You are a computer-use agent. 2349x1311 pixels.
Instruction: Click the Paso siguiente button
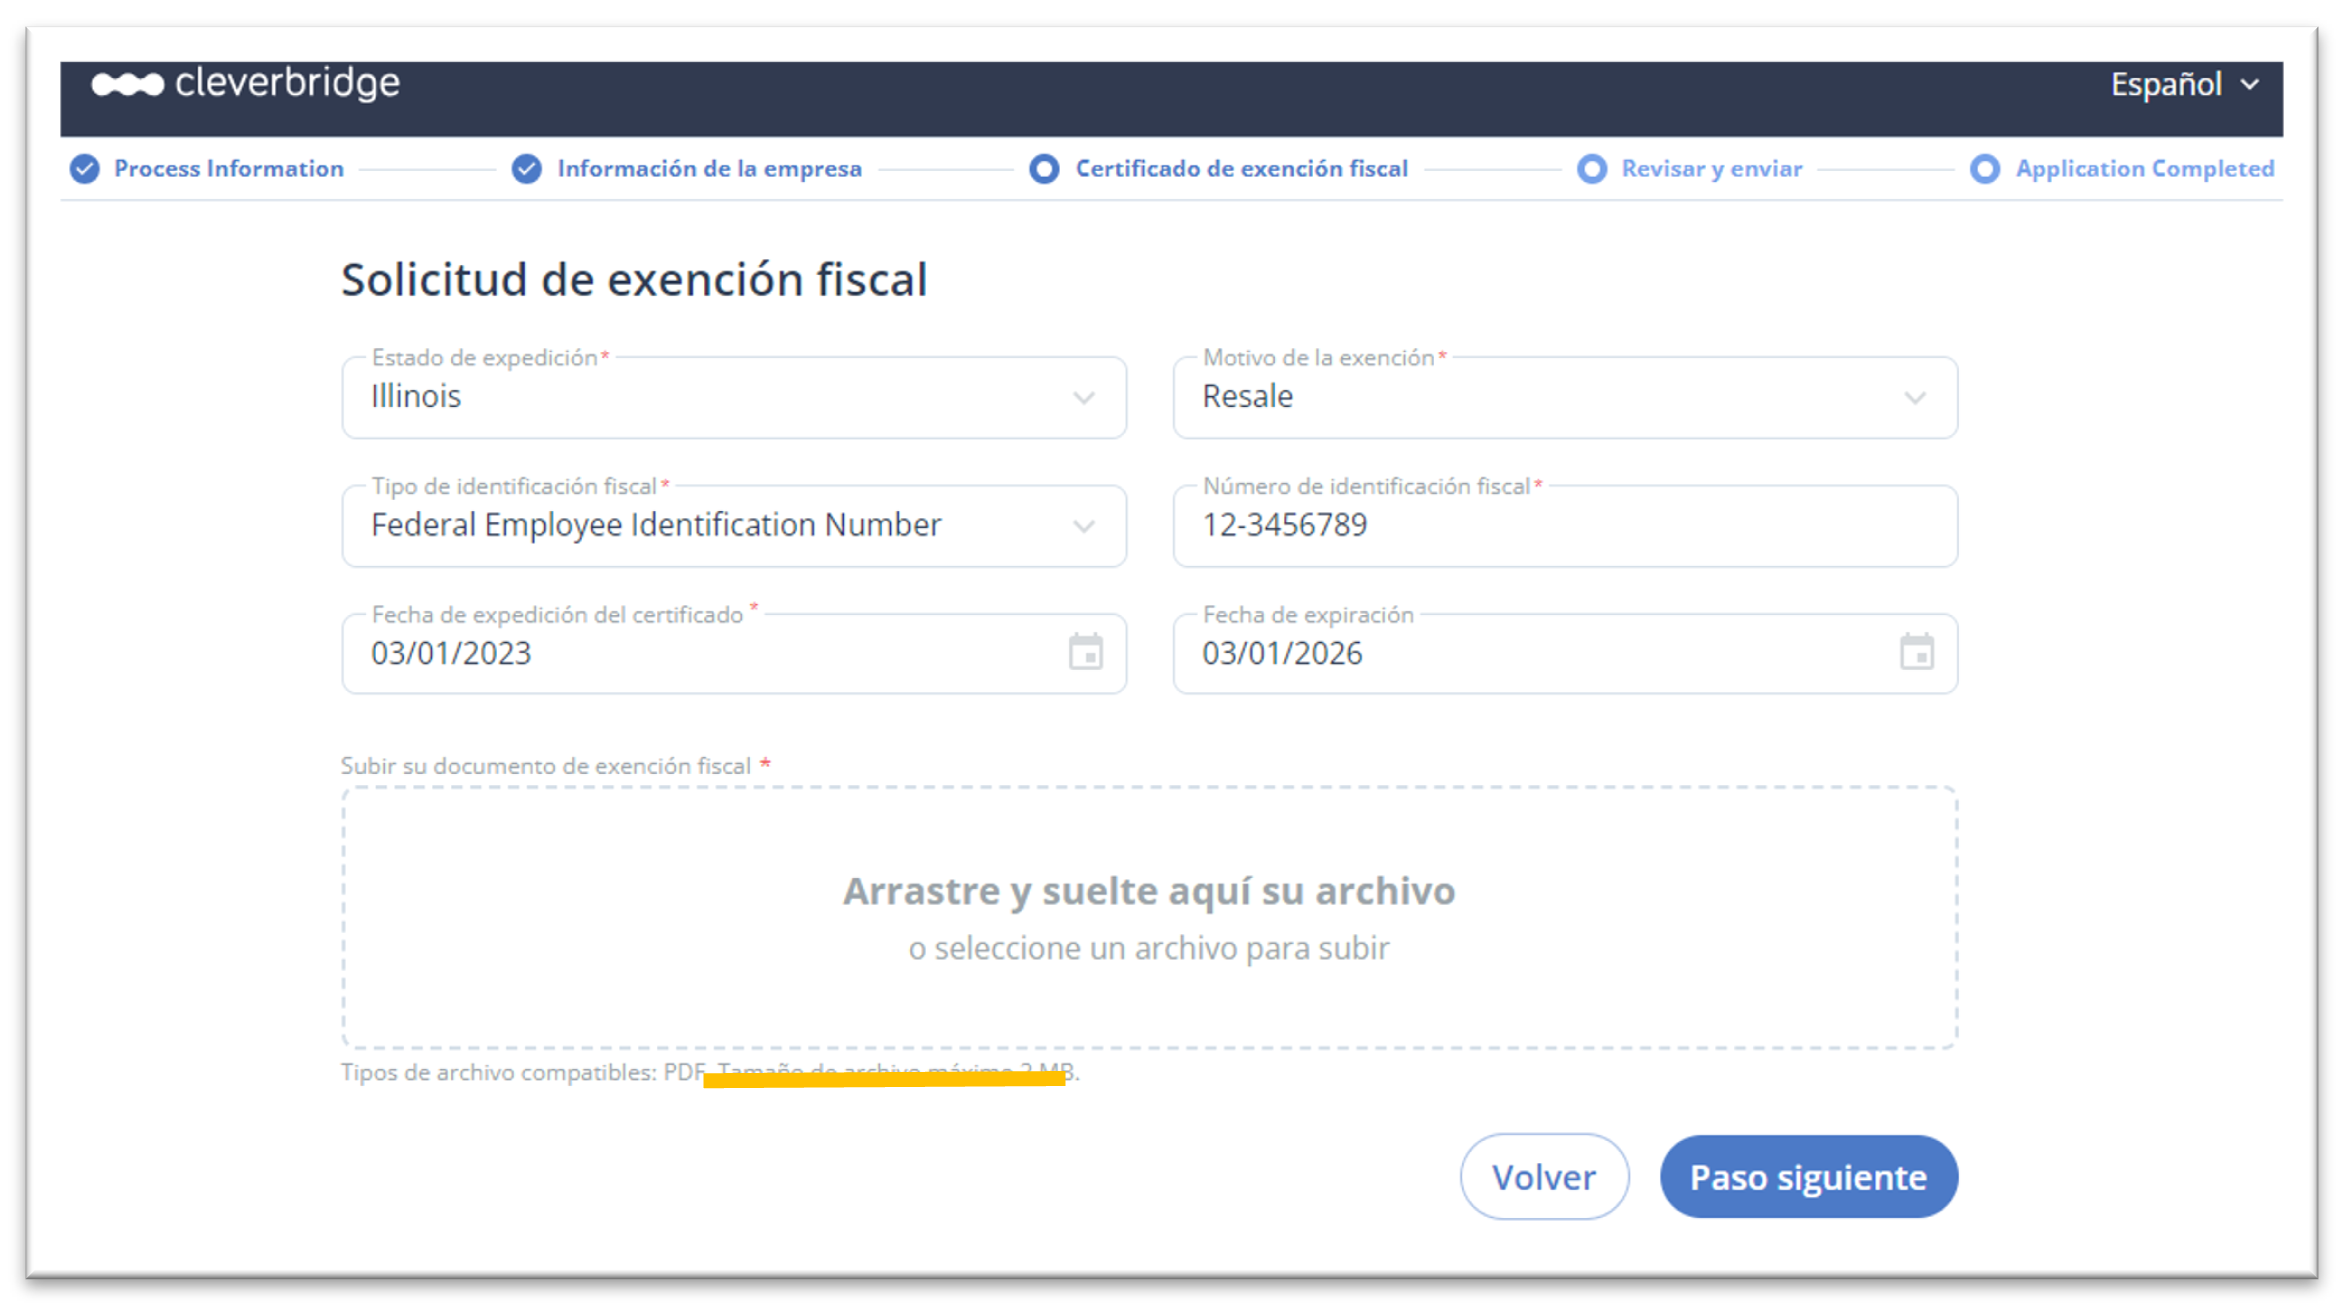tap(1808, 1176)
